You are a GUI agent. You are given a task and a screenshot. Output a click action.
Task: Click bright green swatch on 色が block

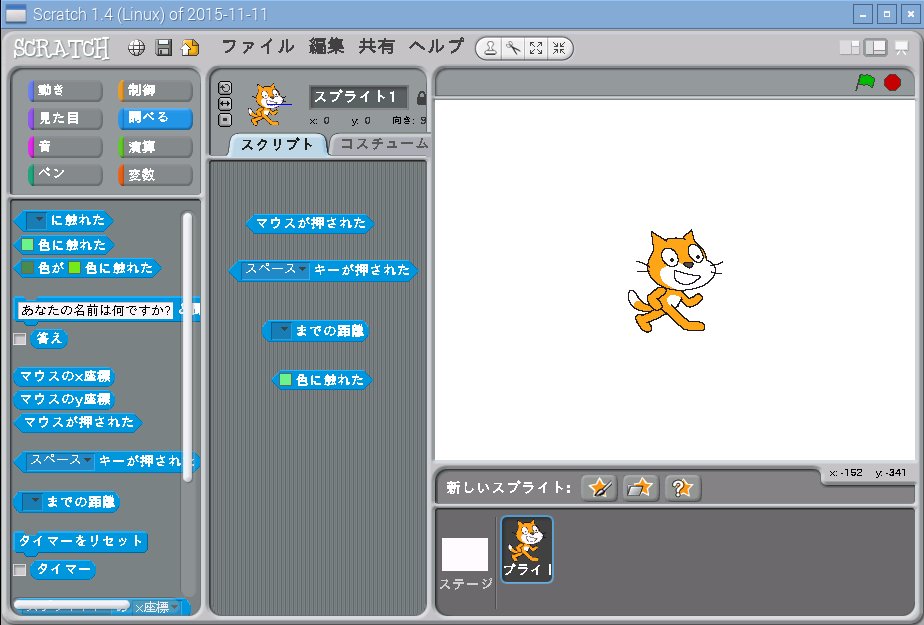tap(74, 268)
